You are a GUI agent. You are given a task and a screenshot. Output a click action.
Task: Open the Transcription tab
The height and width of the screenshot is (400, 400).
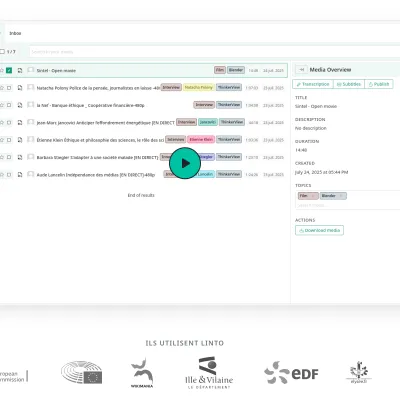tap(313, 84)
